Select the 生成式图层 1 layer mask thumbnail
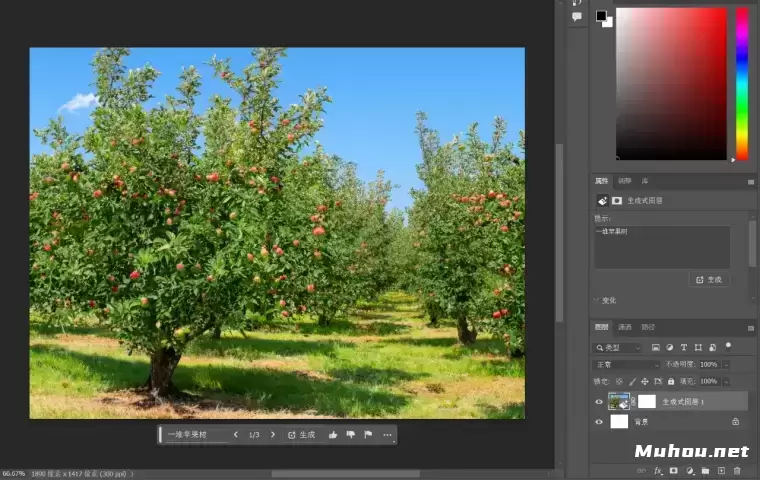This screenshot has height=480, width=760. coord(647,401)
